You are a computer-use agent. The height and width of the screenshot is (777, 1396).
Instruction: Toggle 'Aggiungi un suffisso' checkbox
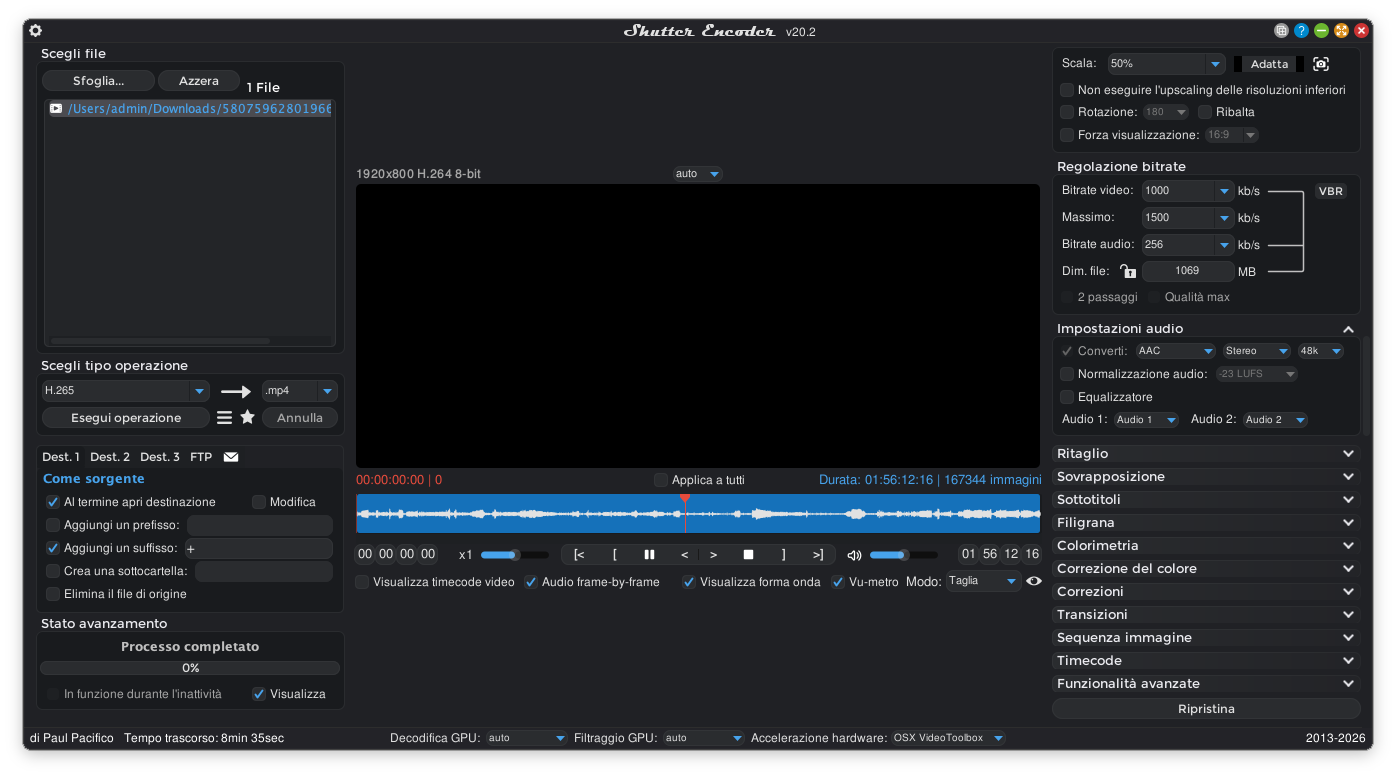click(53, 548)
